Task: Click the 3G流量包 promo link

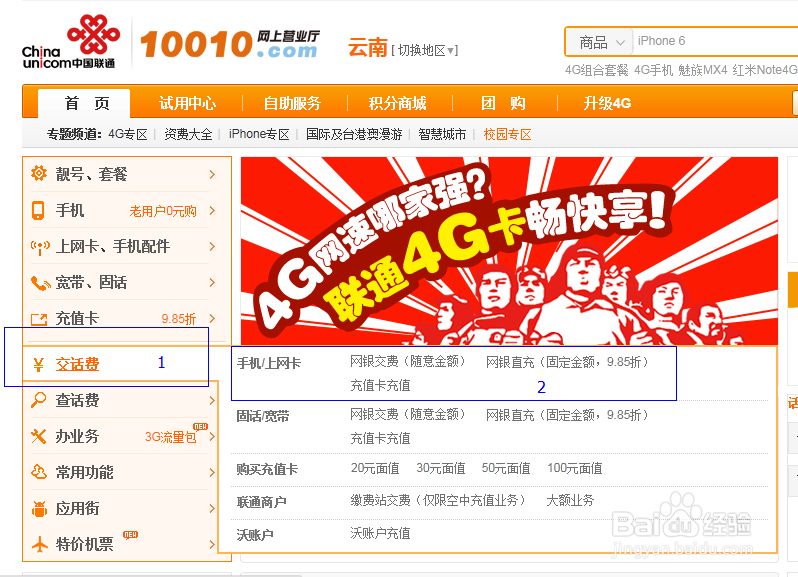Action: point(170,437)
